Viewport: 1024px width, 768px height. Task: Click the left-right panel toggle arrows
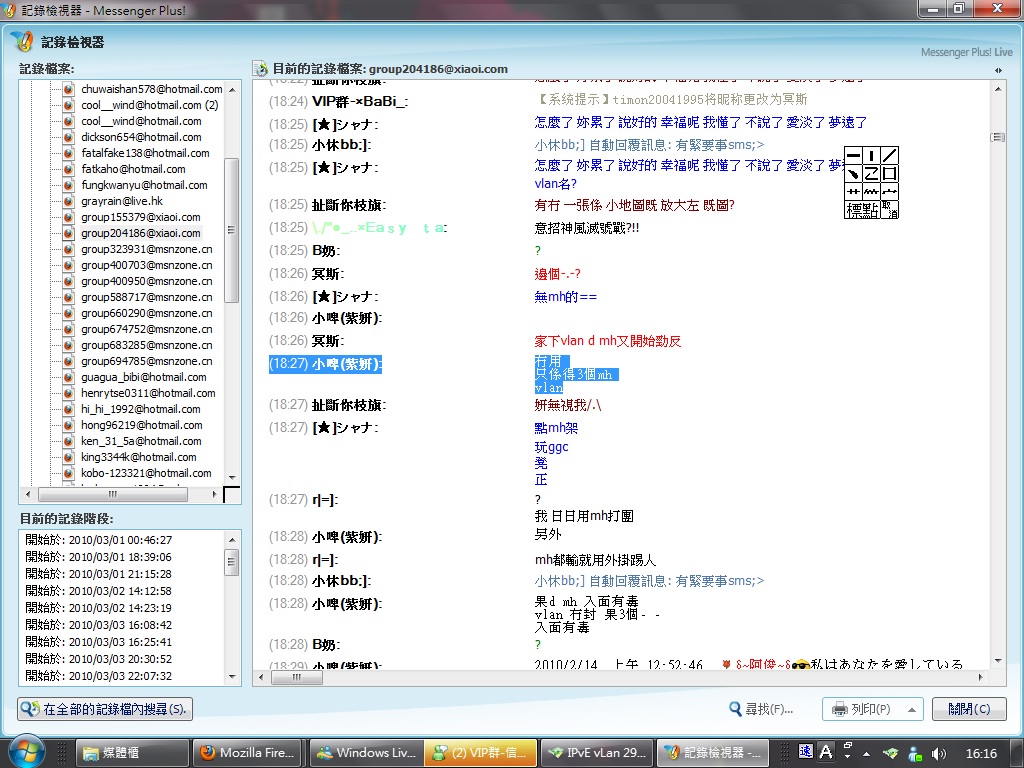tap(997, 70)
